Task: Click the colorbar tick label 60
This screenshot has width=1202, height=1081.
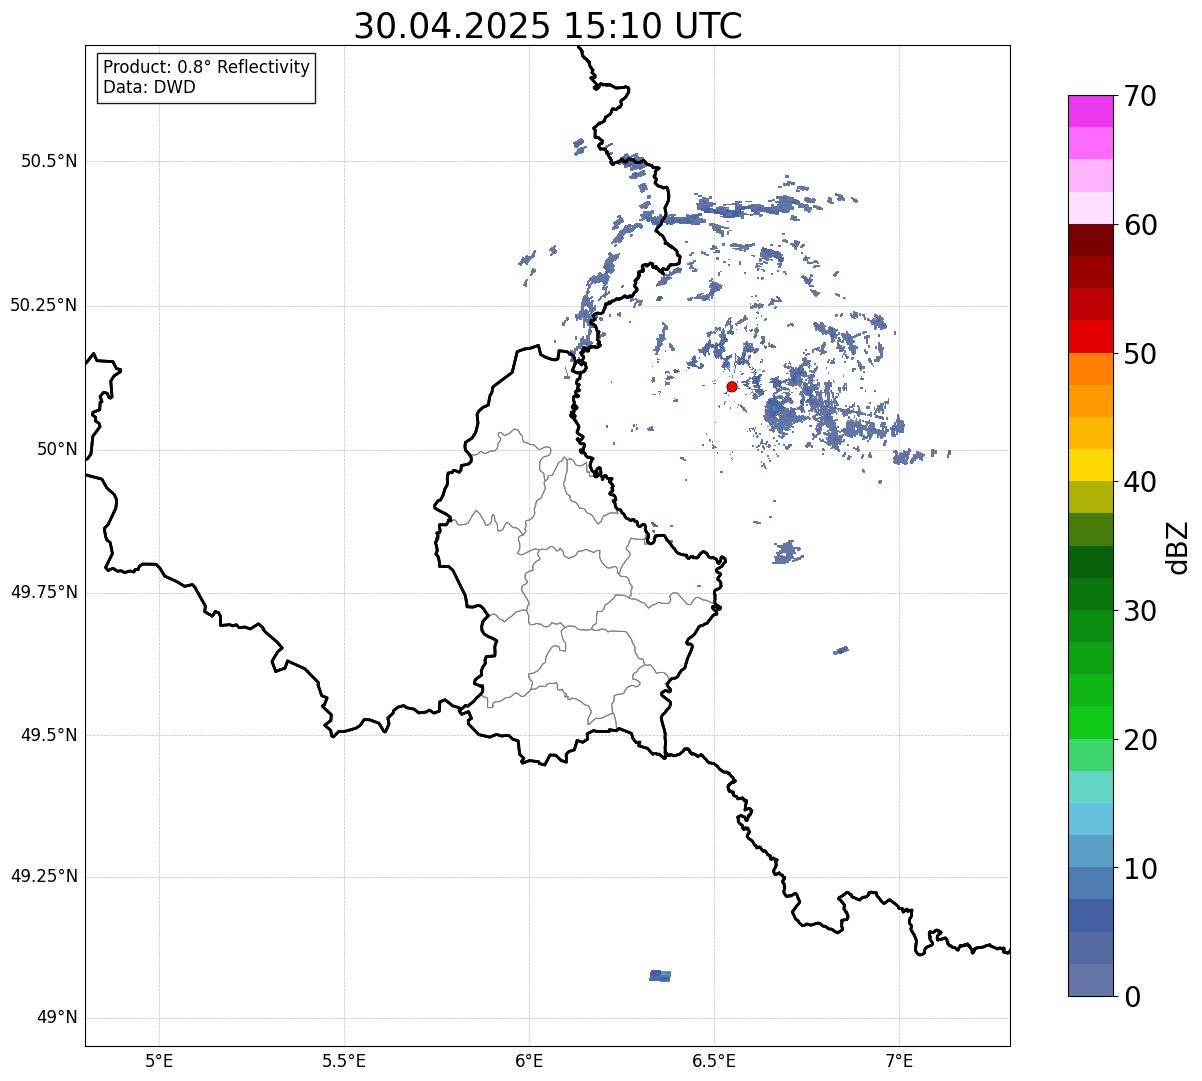Action: pyautogui.click(x=1140, y=225)
